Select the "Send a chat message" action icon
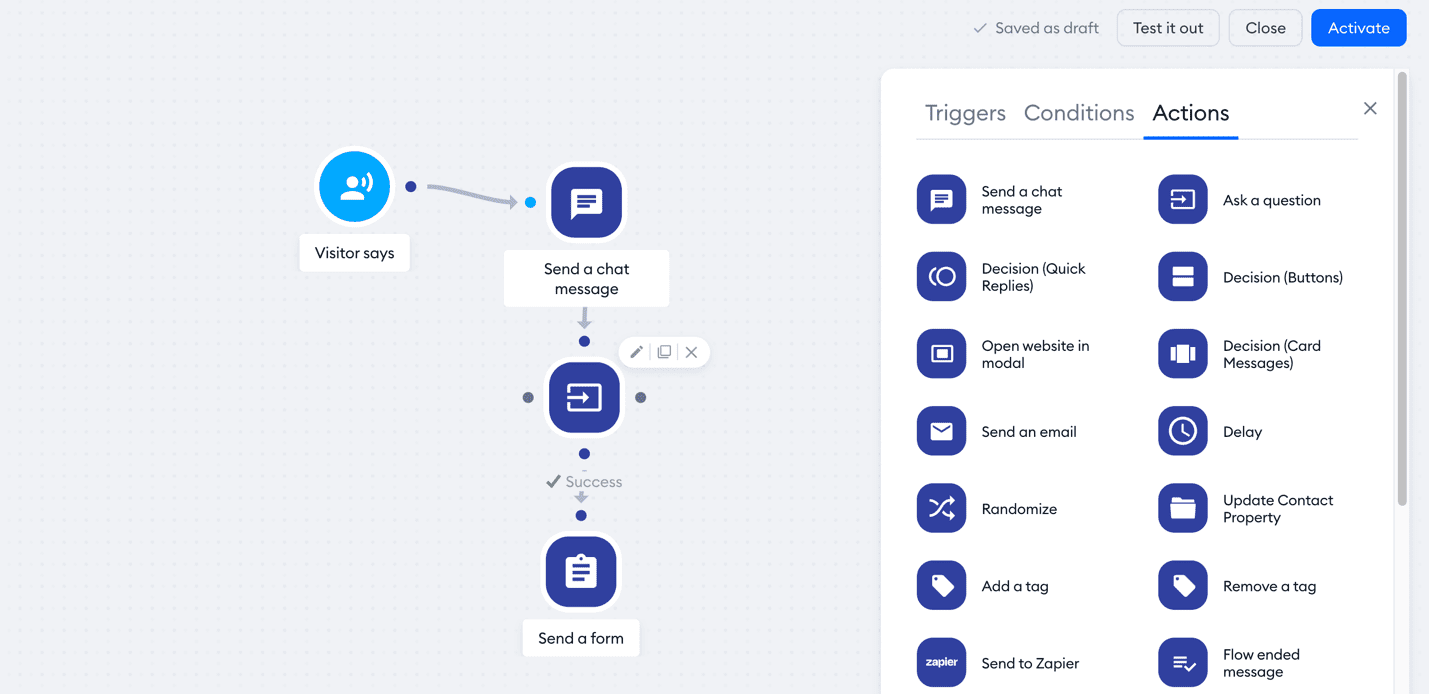 pyautogui.click(x=941, y=199)
